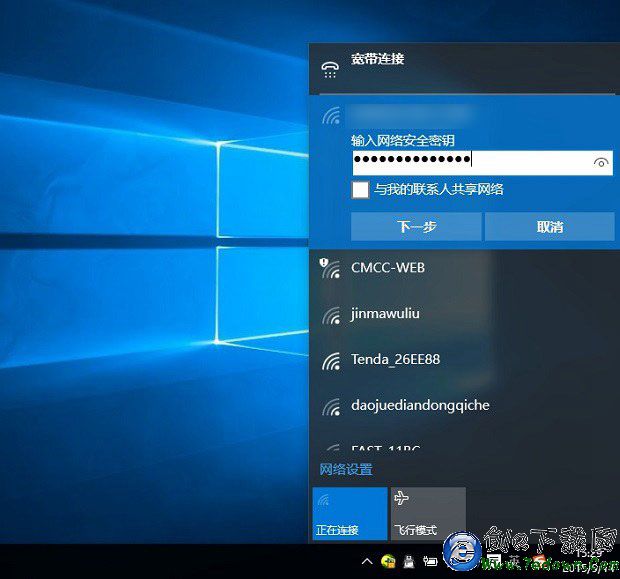620x579 pixels.
Task: Click the CMCC-WEB unsecured Wi-Fi icon
Action: pos(330,268)
